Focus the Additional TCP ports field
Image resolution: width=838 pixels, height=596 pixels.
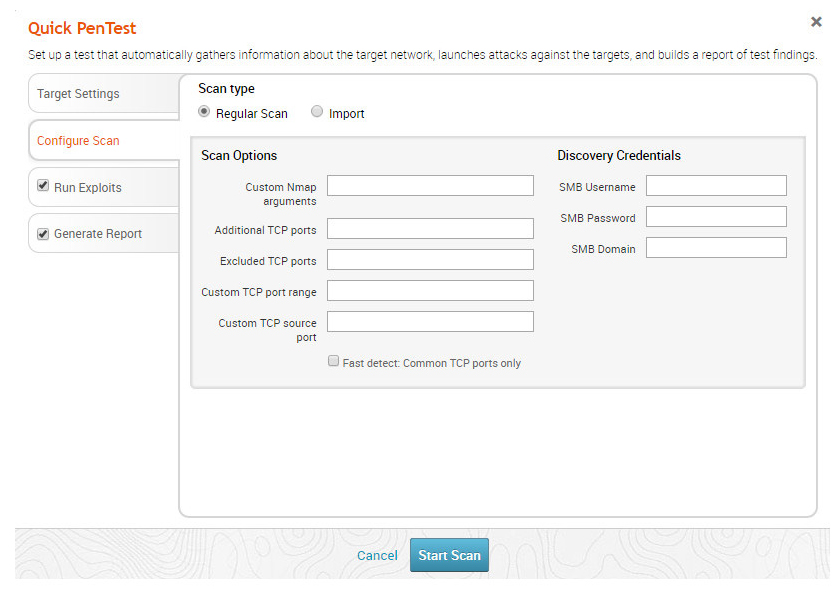(430, 229)
